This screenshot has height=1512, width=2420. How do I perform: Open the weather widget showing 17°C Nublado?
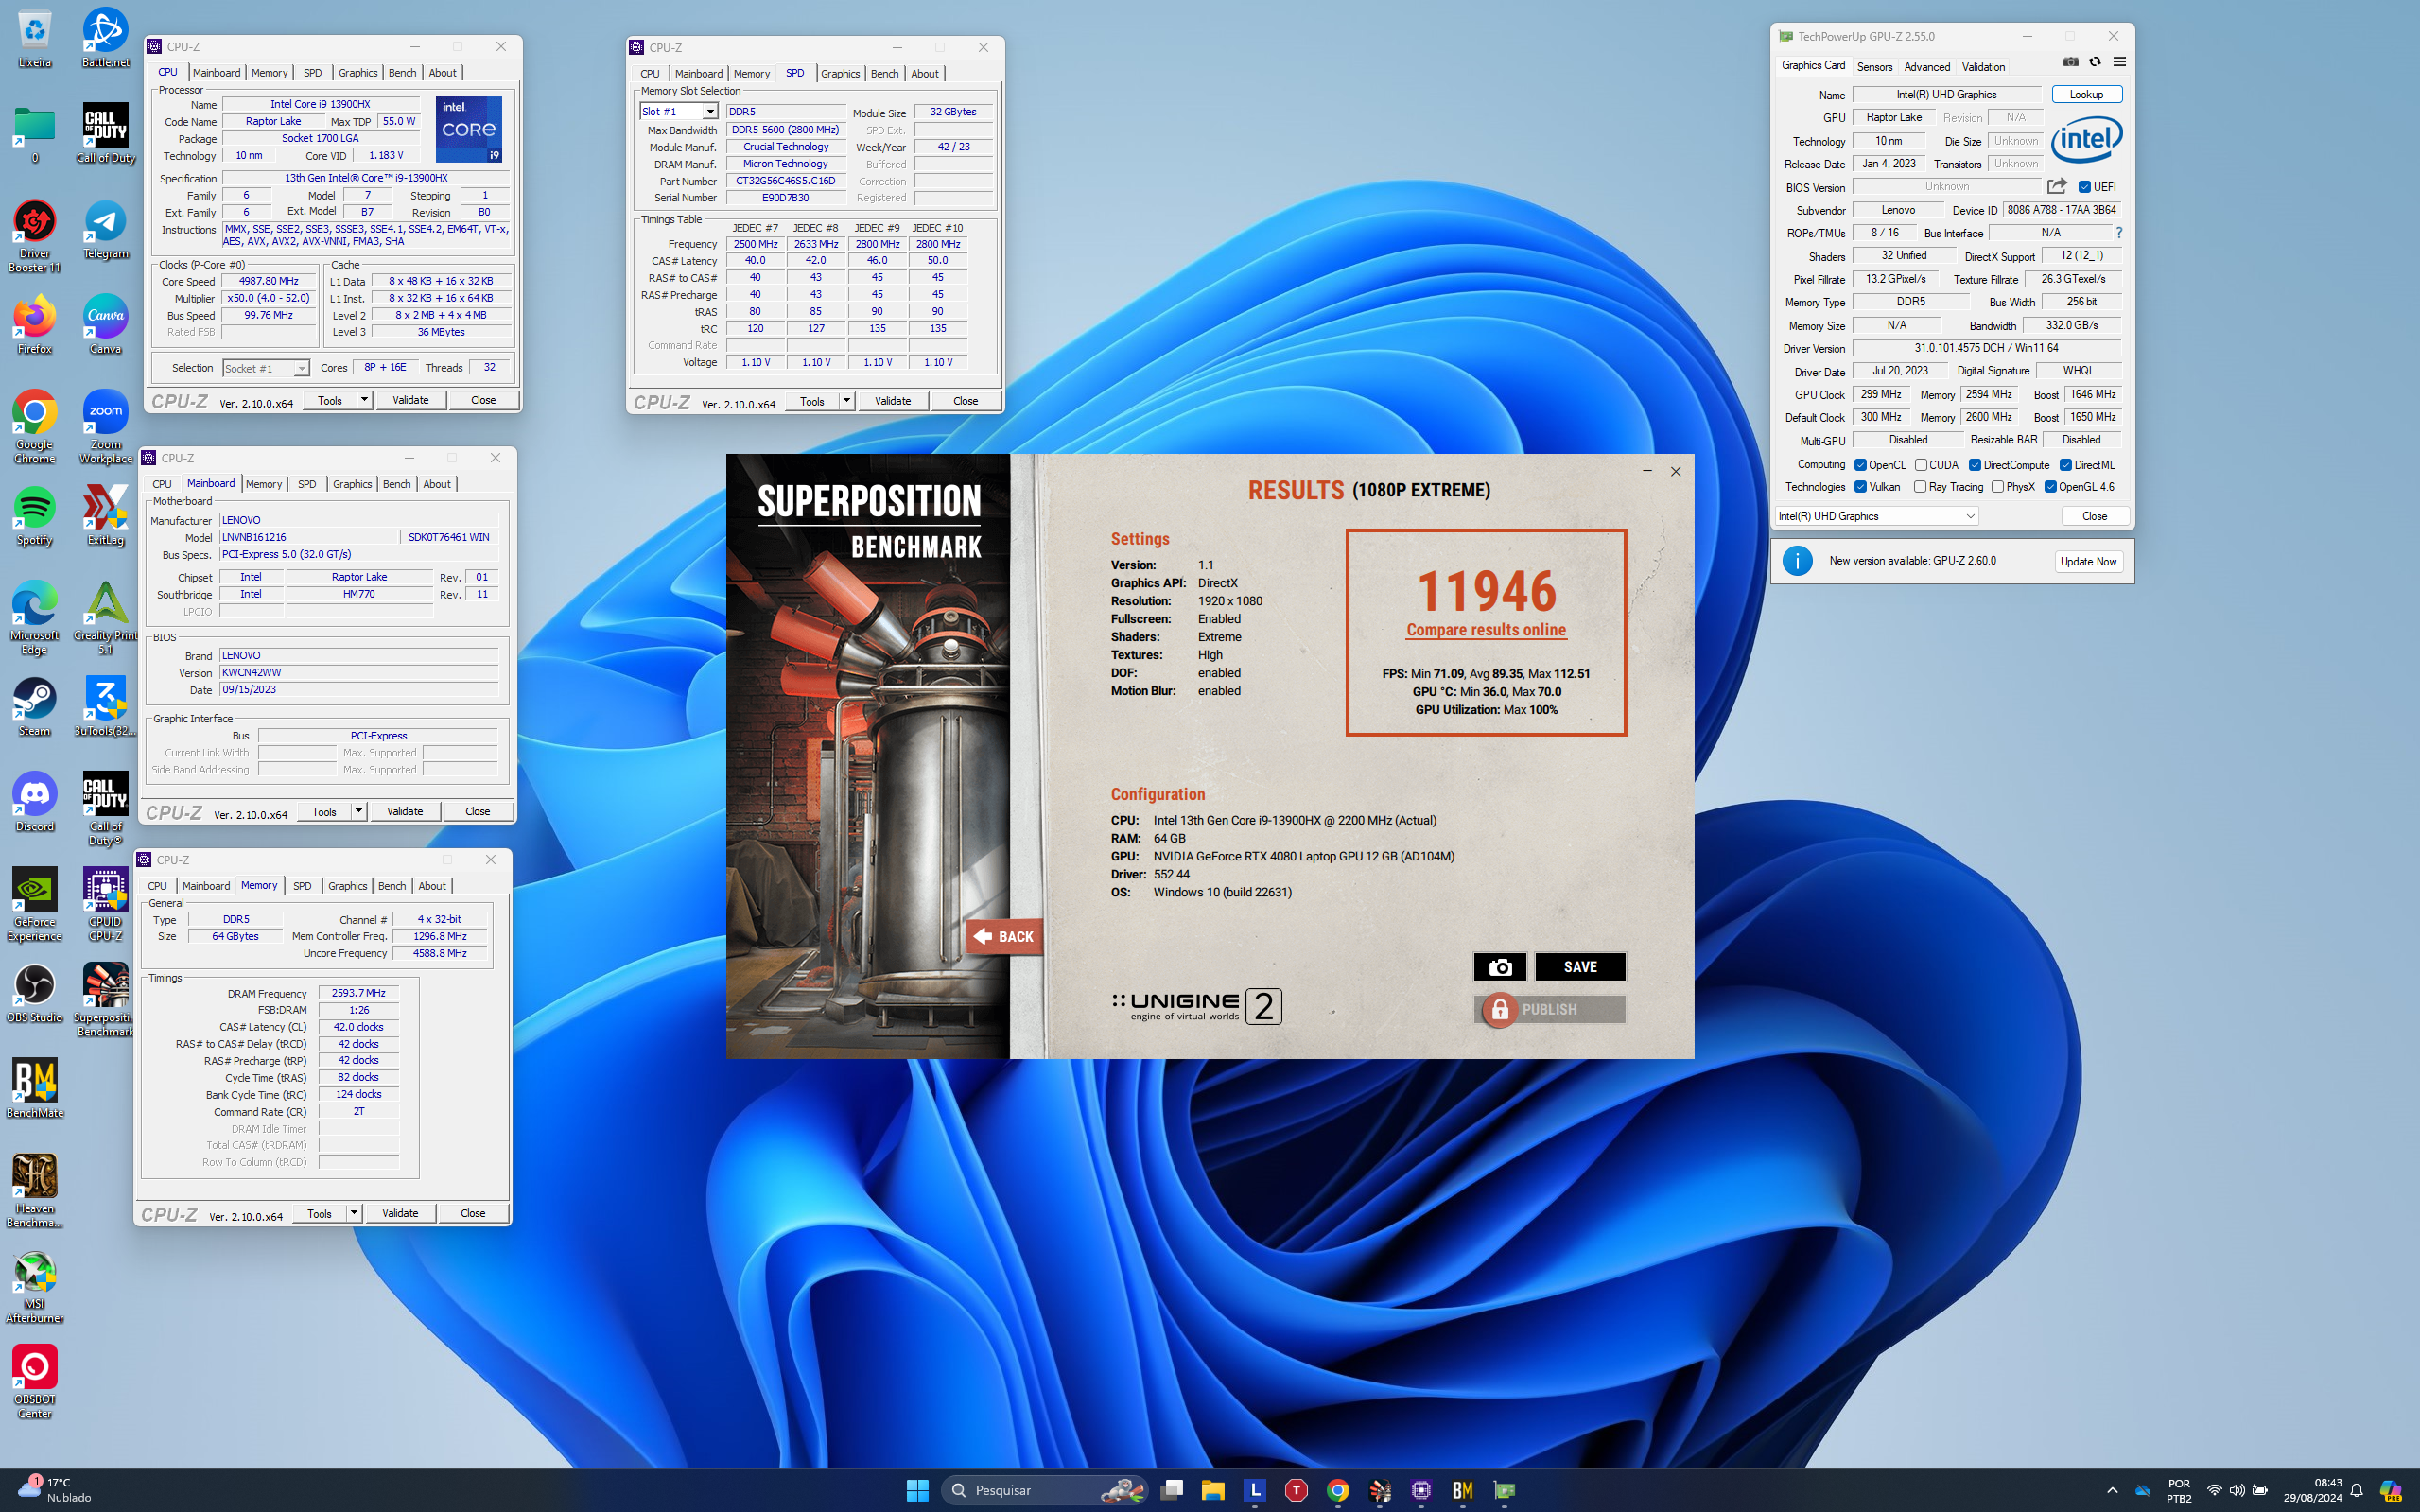(x=55, y=1490)
